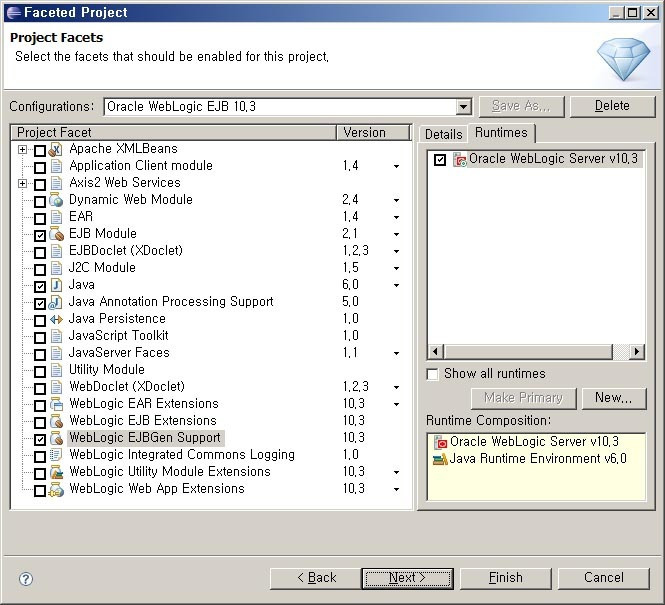Open version dropdown for Application Client module

(396, 166)
